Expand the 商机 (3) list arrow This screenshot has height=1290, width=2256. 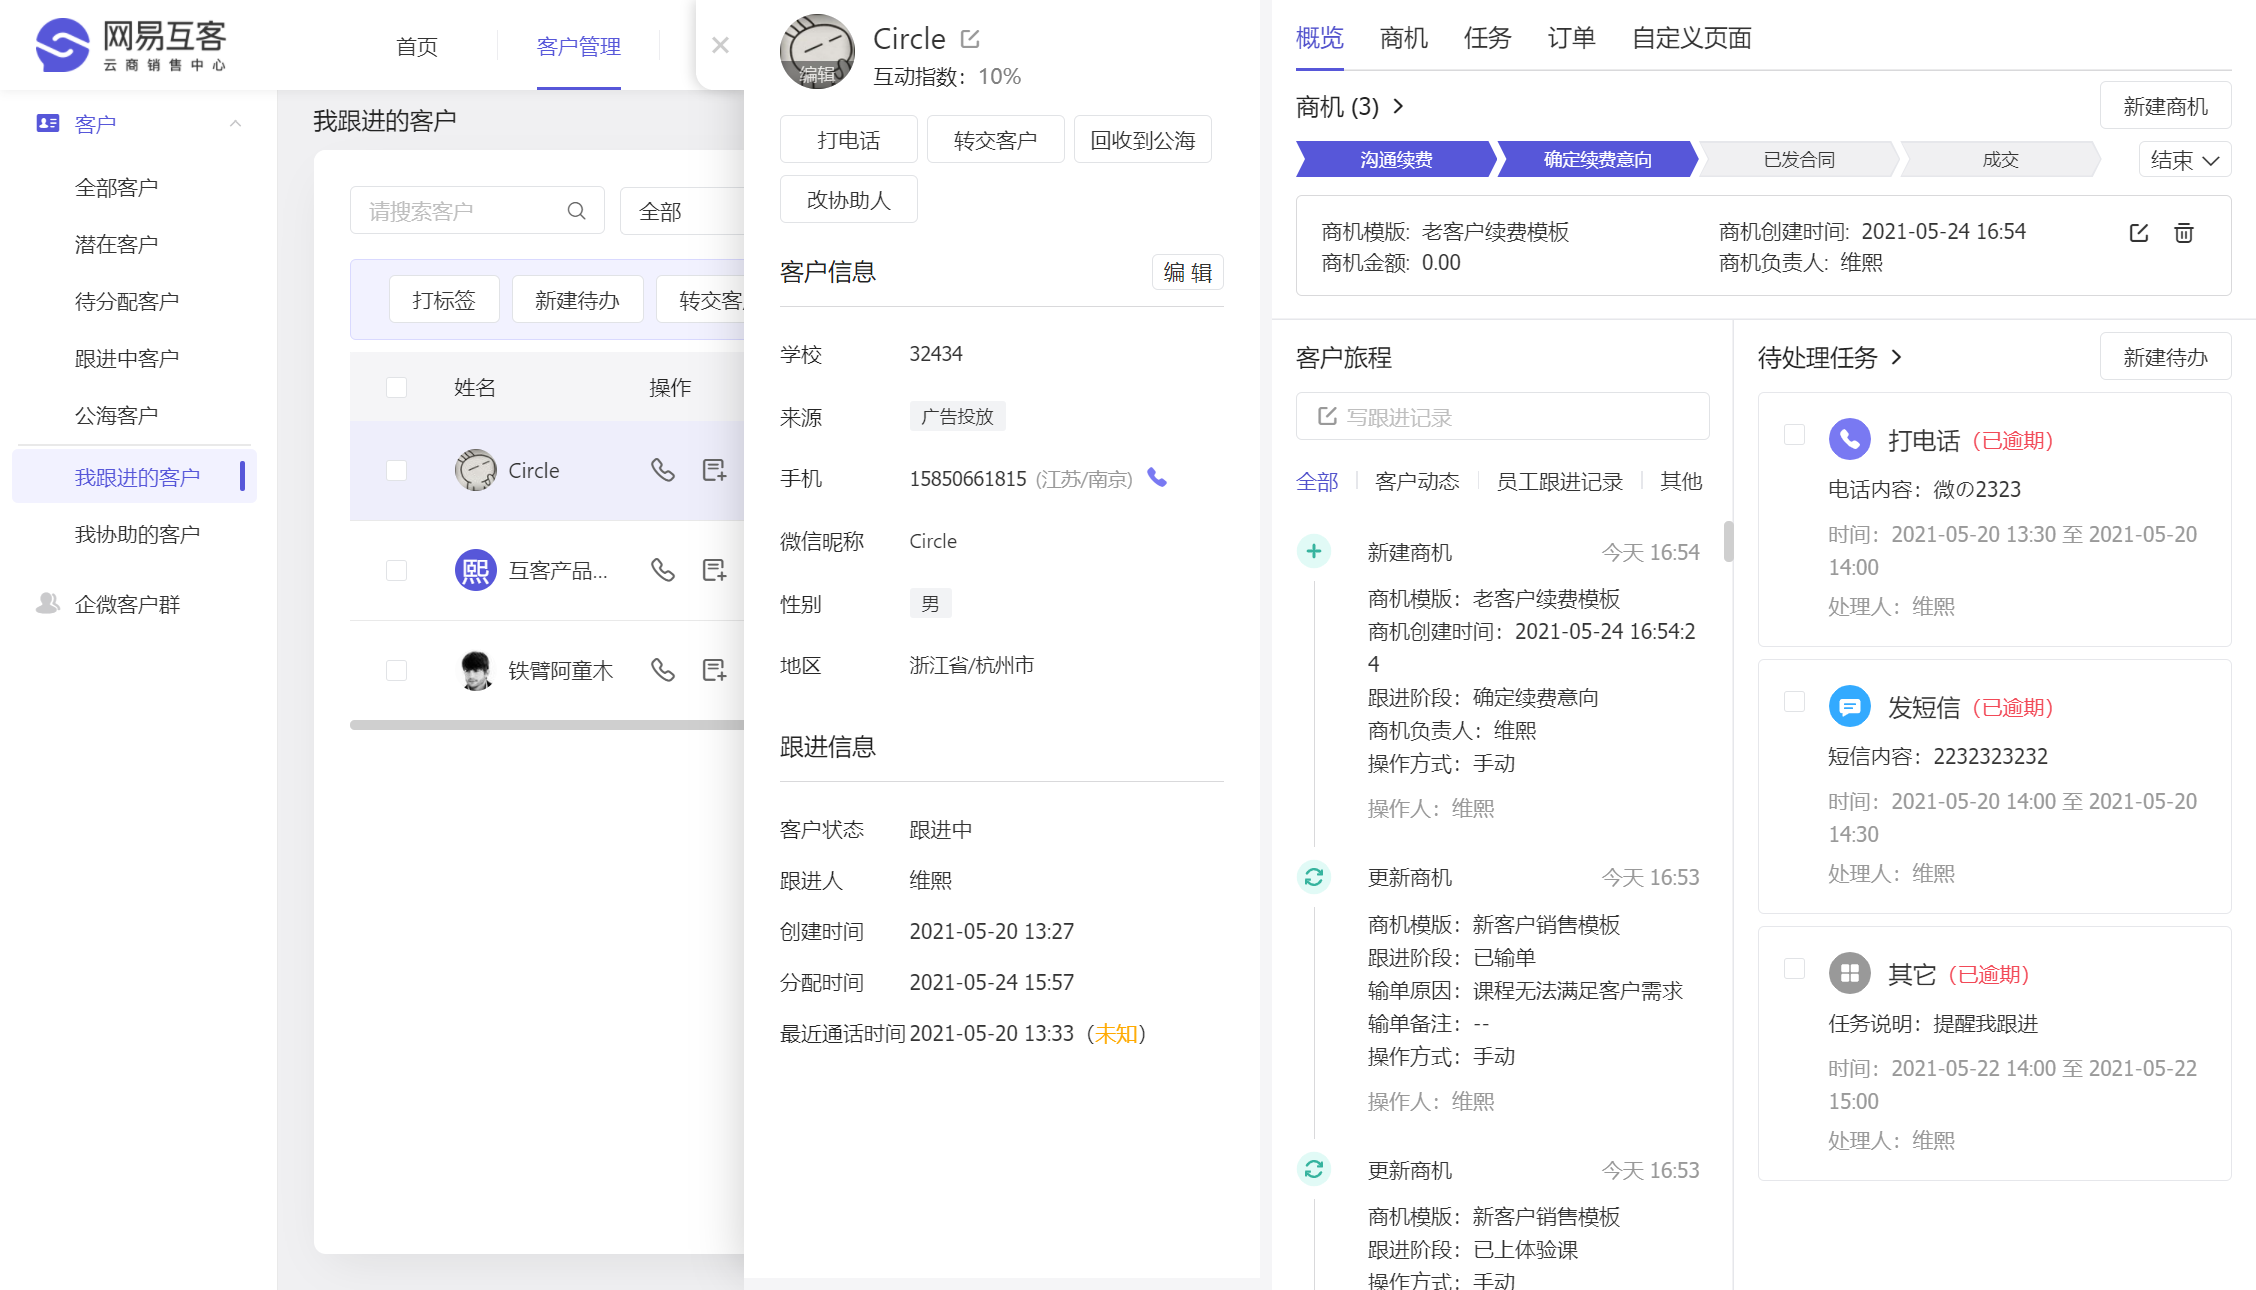tap(1399, 106)
